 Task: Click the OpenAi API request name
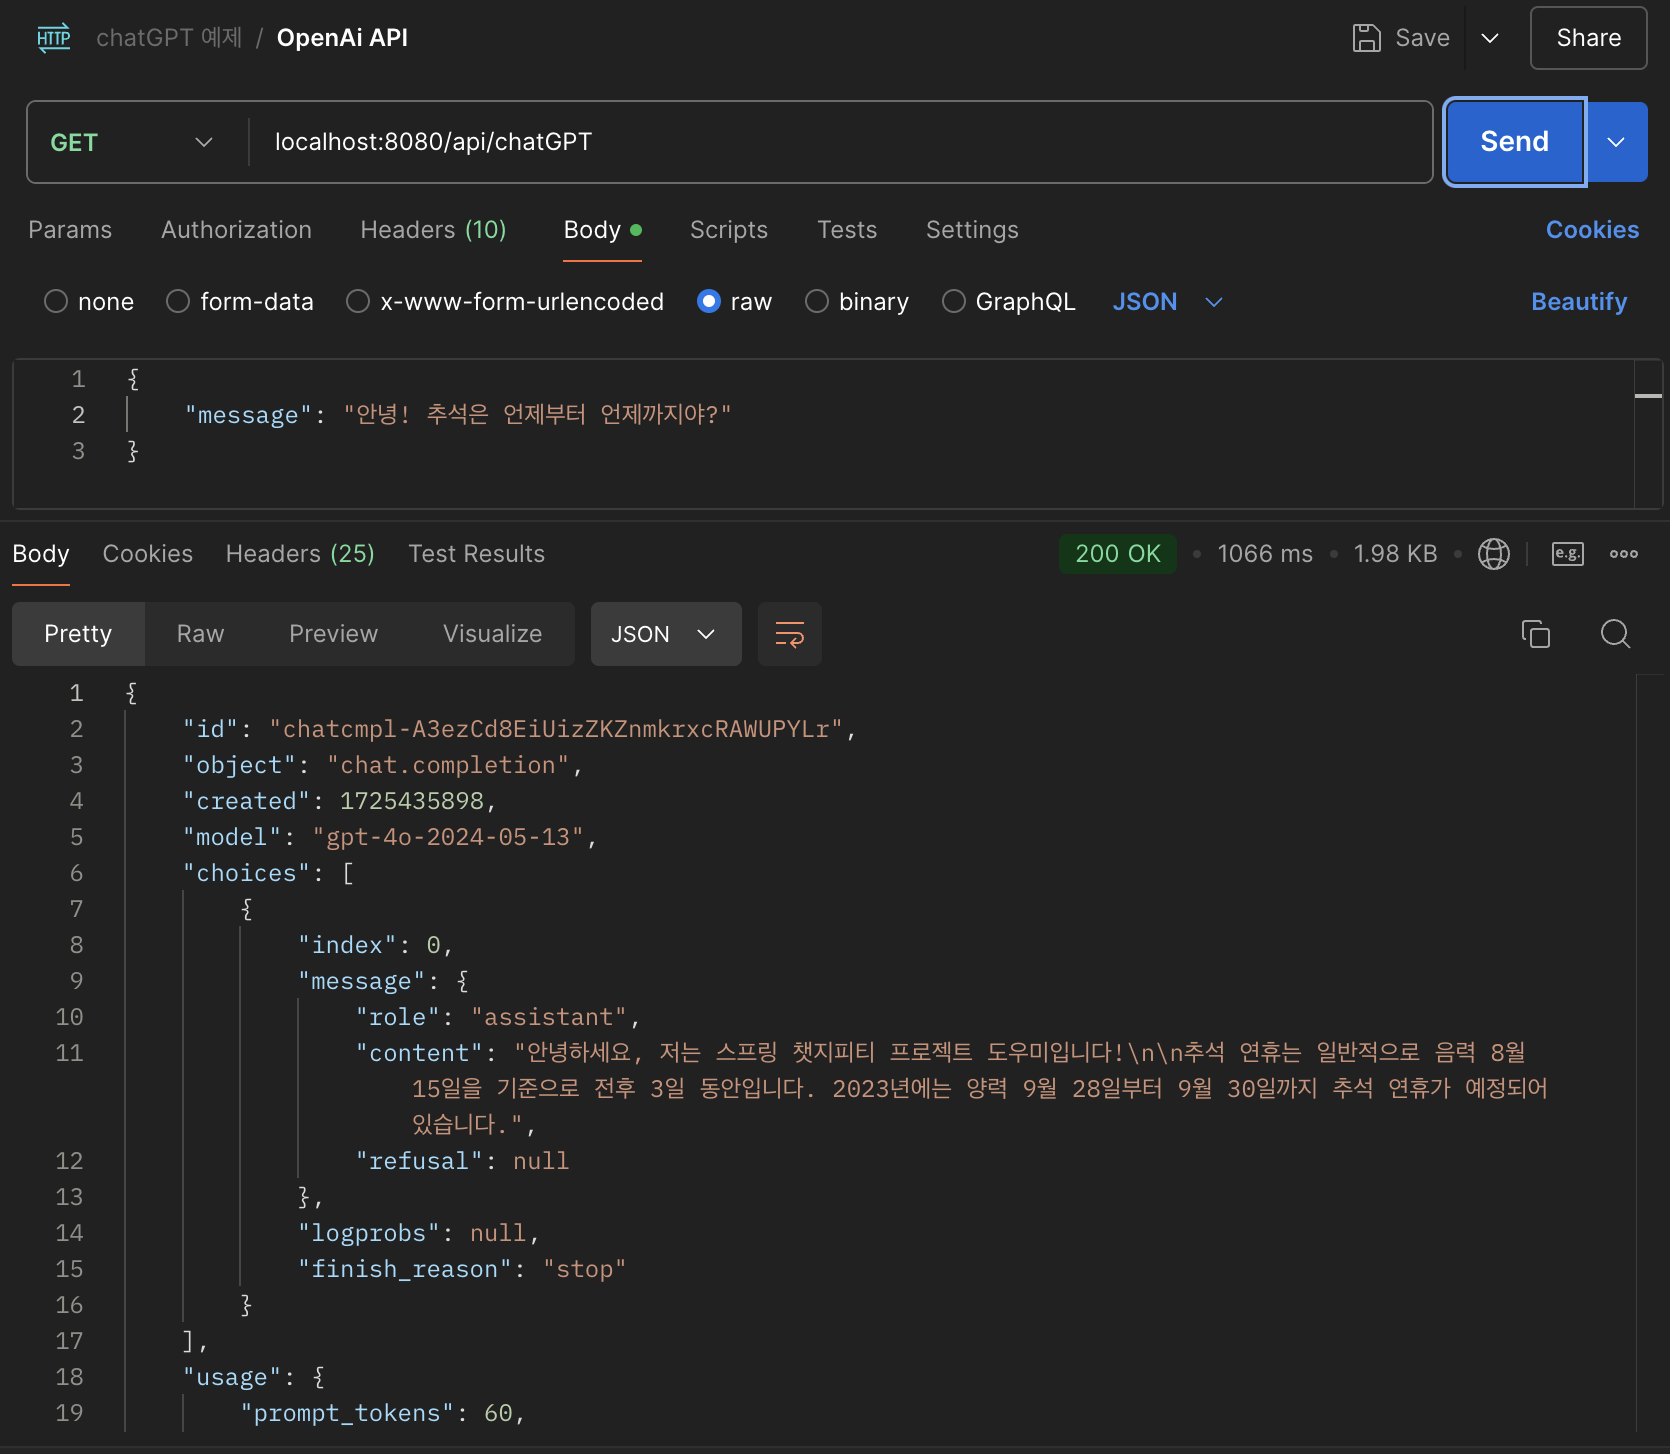pos(342,38)
